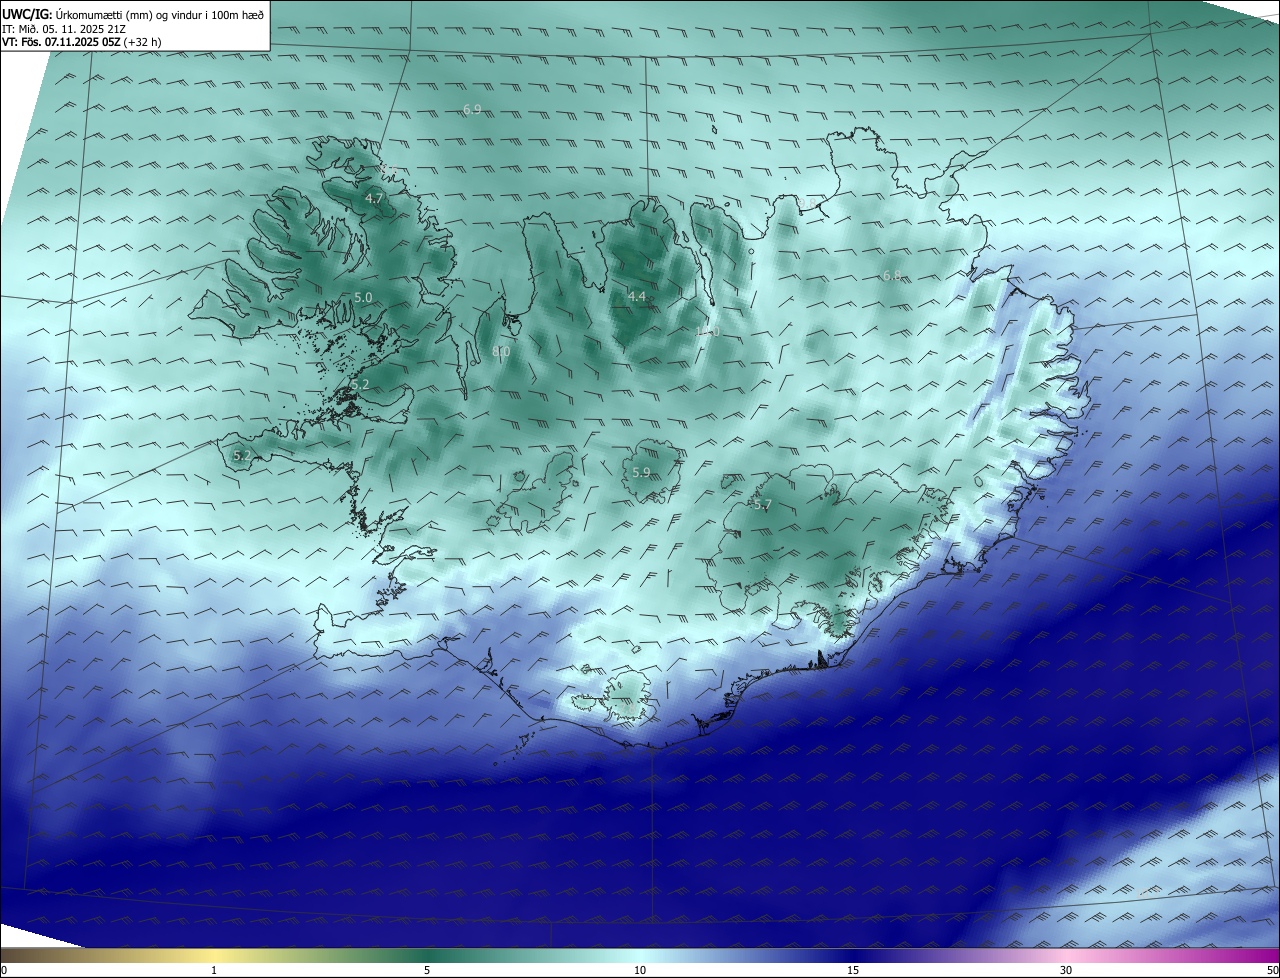Select the 15 tick on the colour scale
The width and height of the screenshot is (1280, 978).
click(x=853, y=970)
